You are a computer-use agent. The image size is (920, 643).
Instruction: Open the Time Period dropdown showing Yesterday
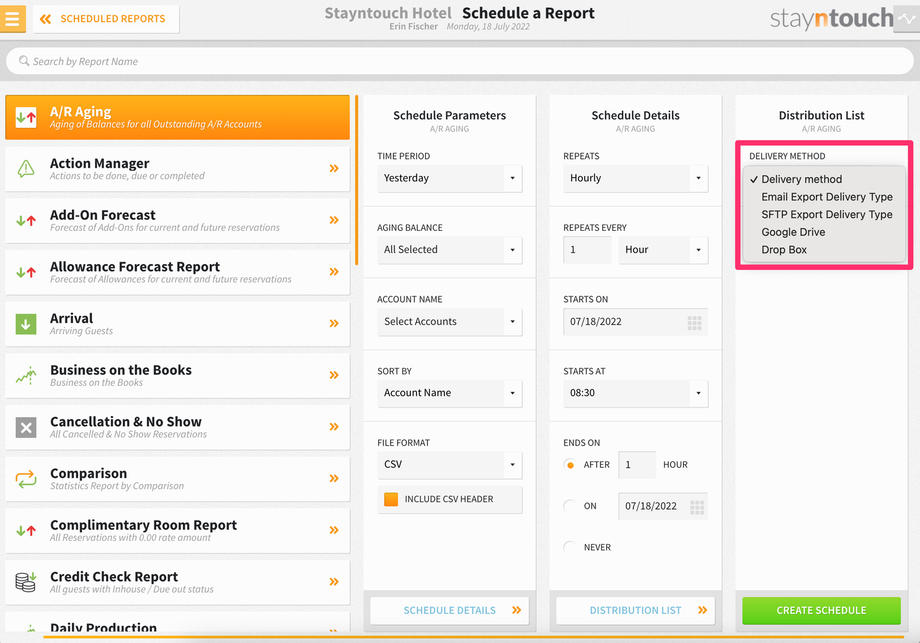tap(449, 178)
